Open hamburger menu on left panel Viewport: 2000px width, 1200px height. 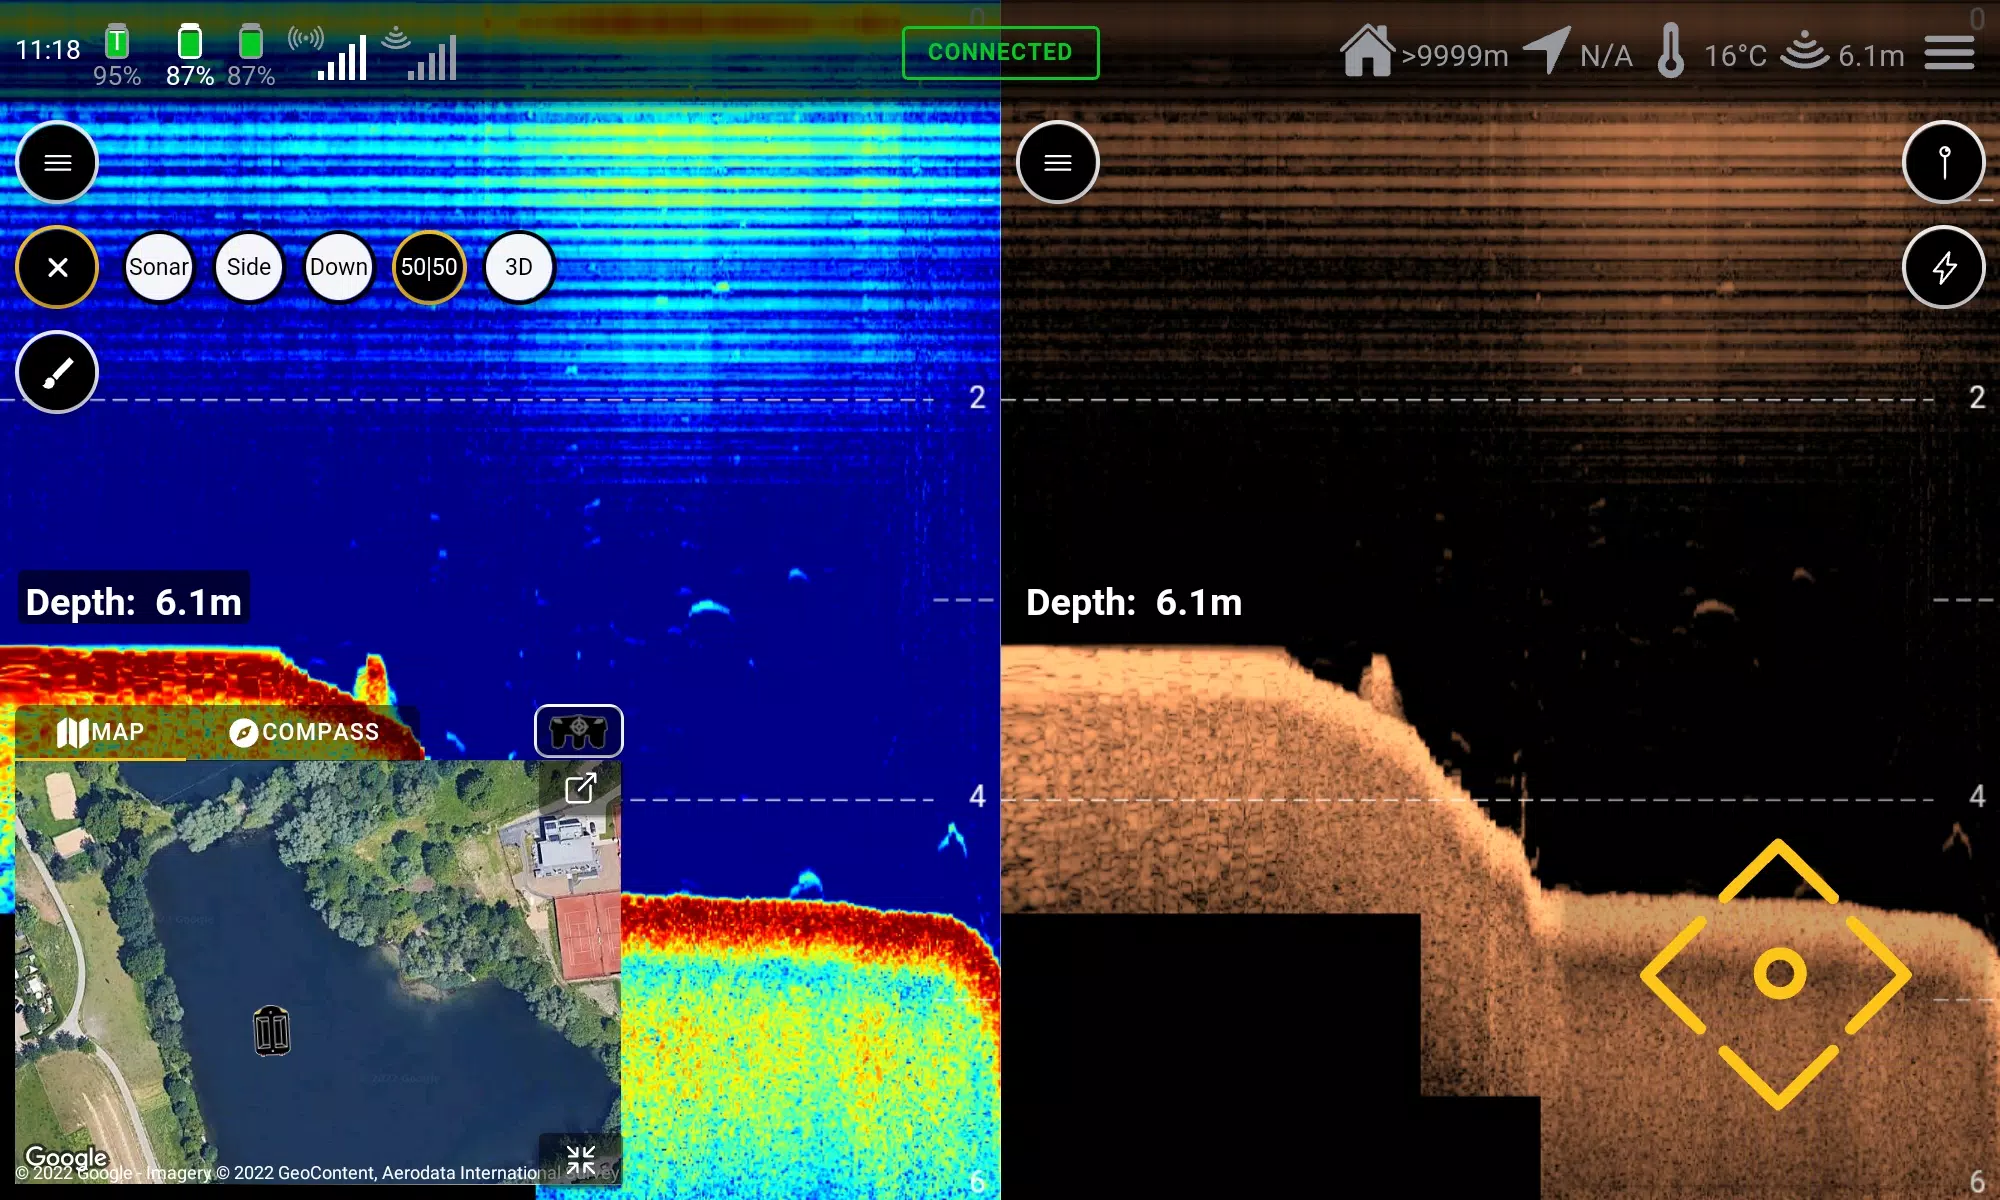click(x=57, y=161)
